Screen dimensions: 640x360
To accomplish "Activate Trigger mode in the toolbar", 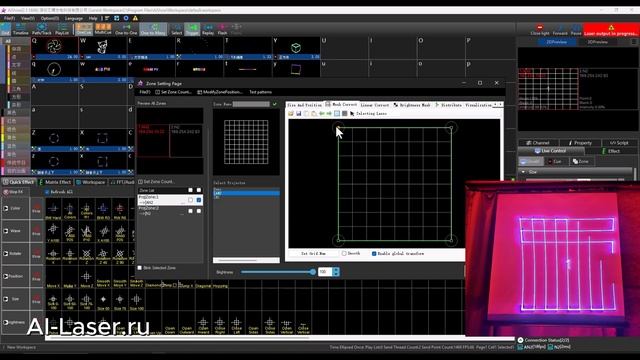I will tap(192, 29).
